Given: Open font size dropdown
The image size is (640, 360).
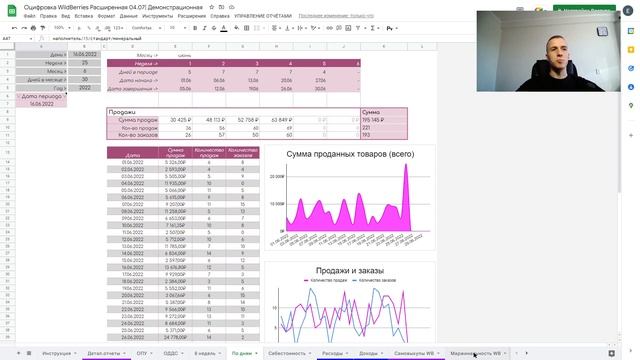Looking at the screenshot, I should (x=178, y=28).
